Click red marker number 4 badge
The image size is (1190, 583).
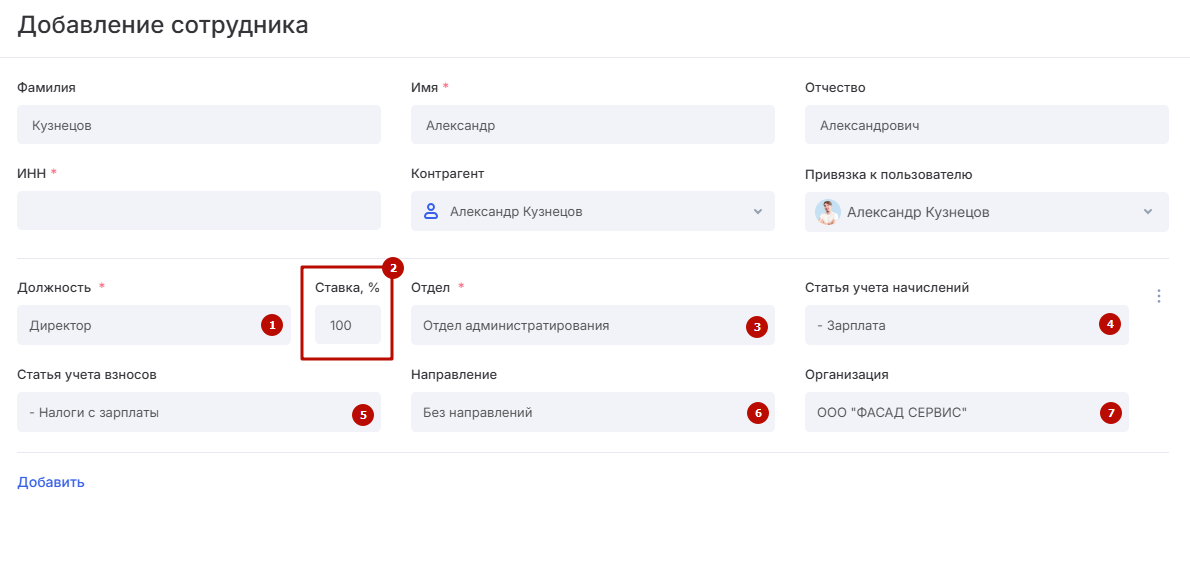(1108, 324)
